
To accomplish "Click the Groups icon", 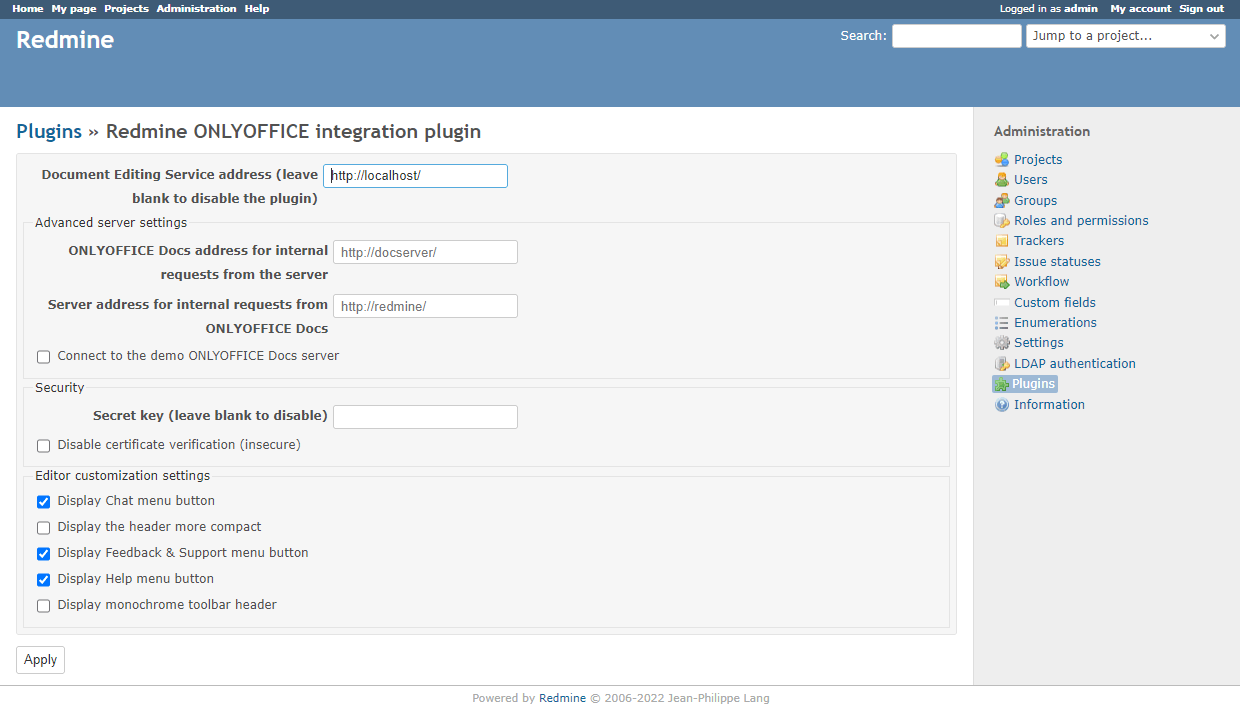I will click(1002, 200).
